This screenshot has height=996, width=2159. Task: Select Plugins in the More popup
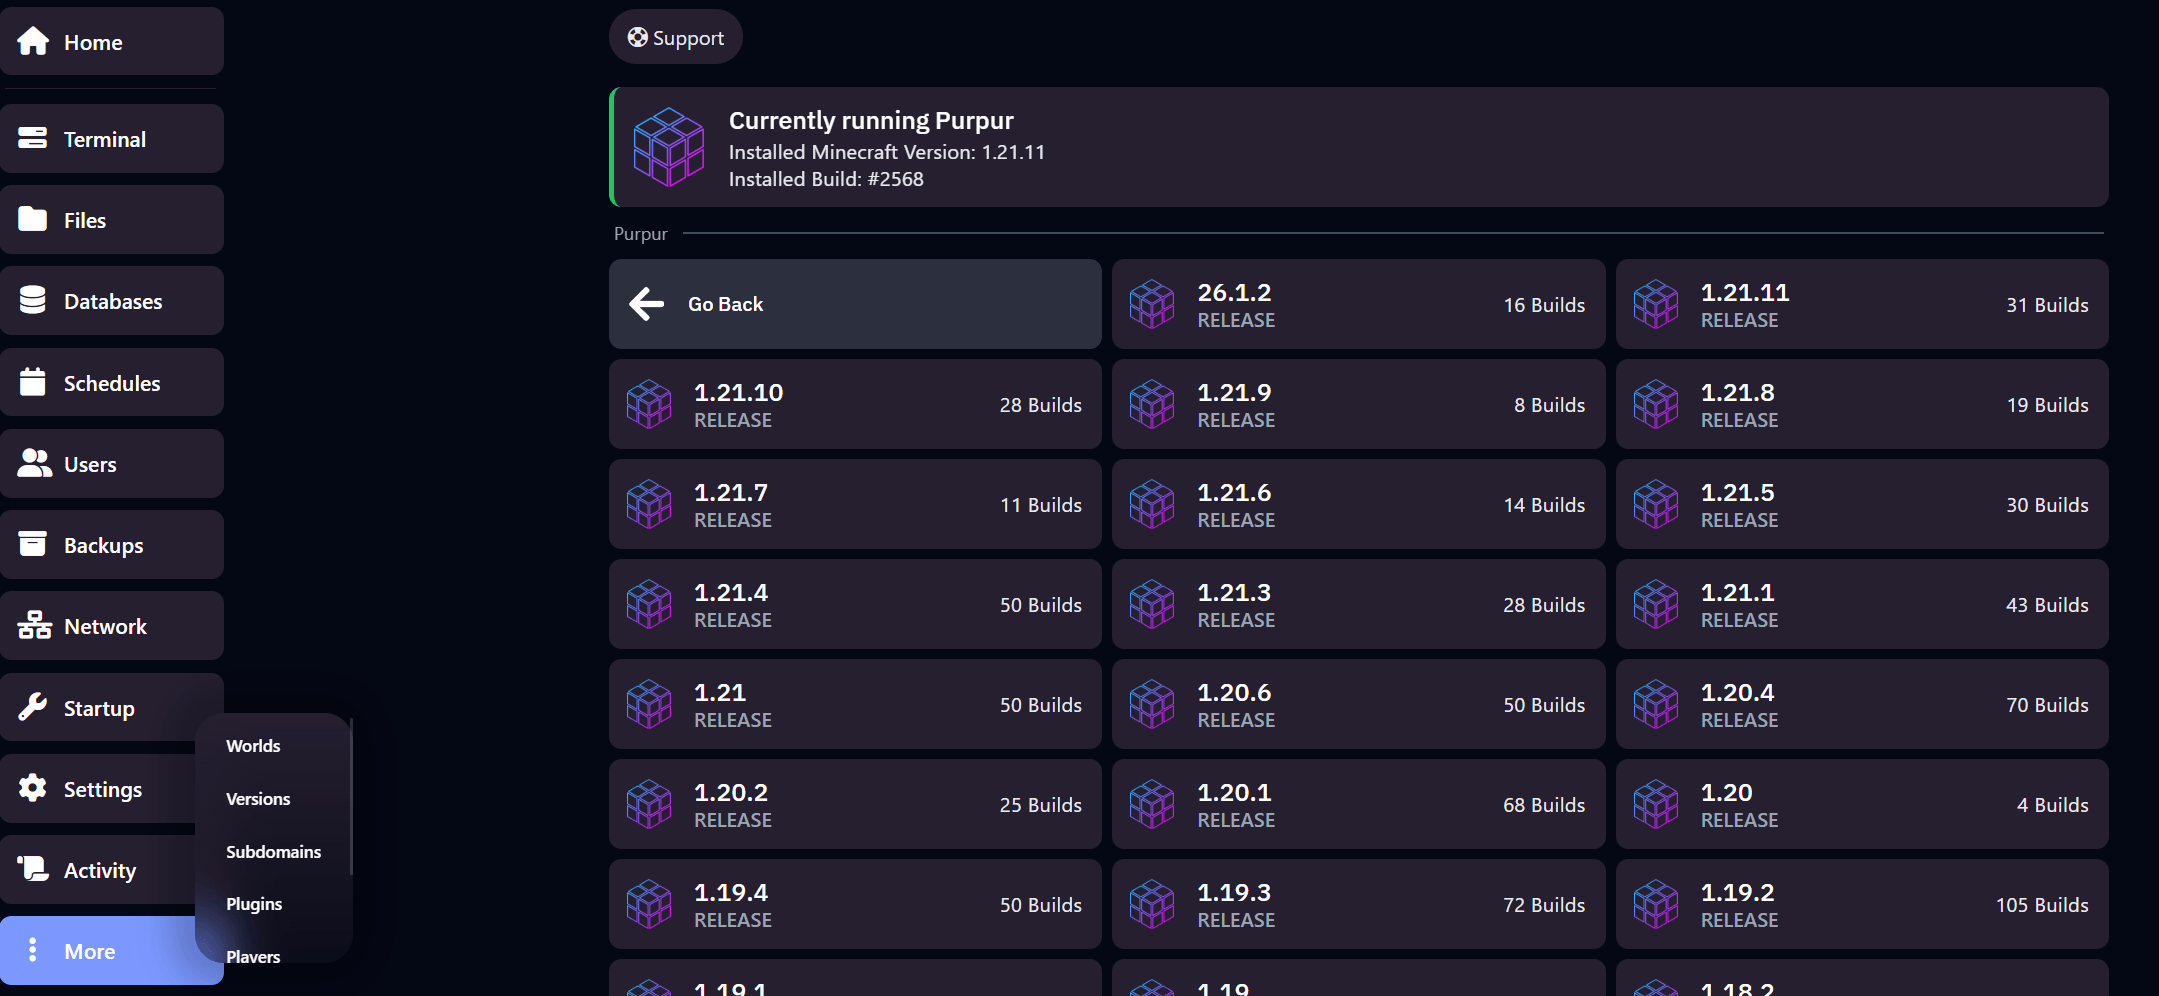(x=254, y=904)
